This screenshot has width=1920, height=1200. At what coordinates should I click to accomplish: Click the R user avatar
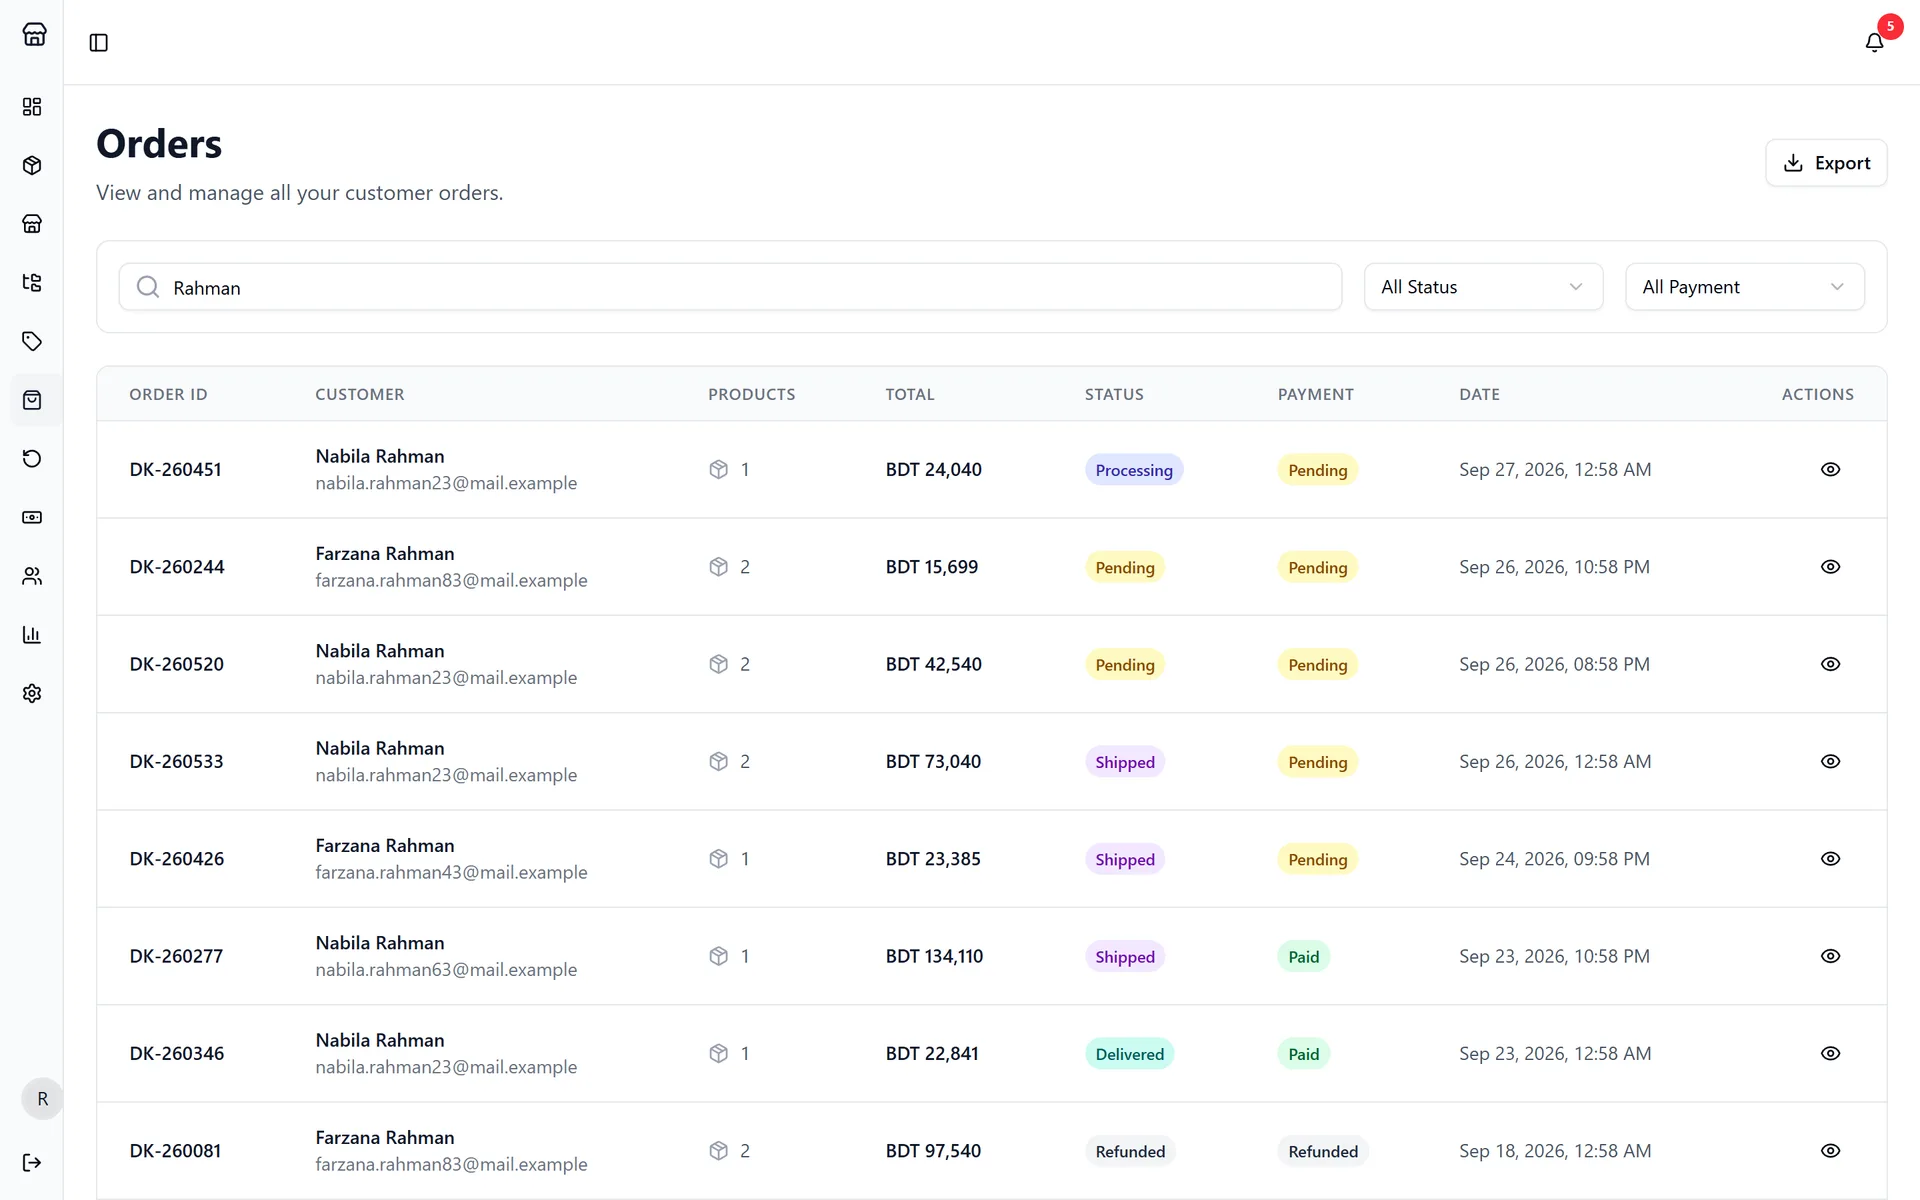(x=42, y=1099)
